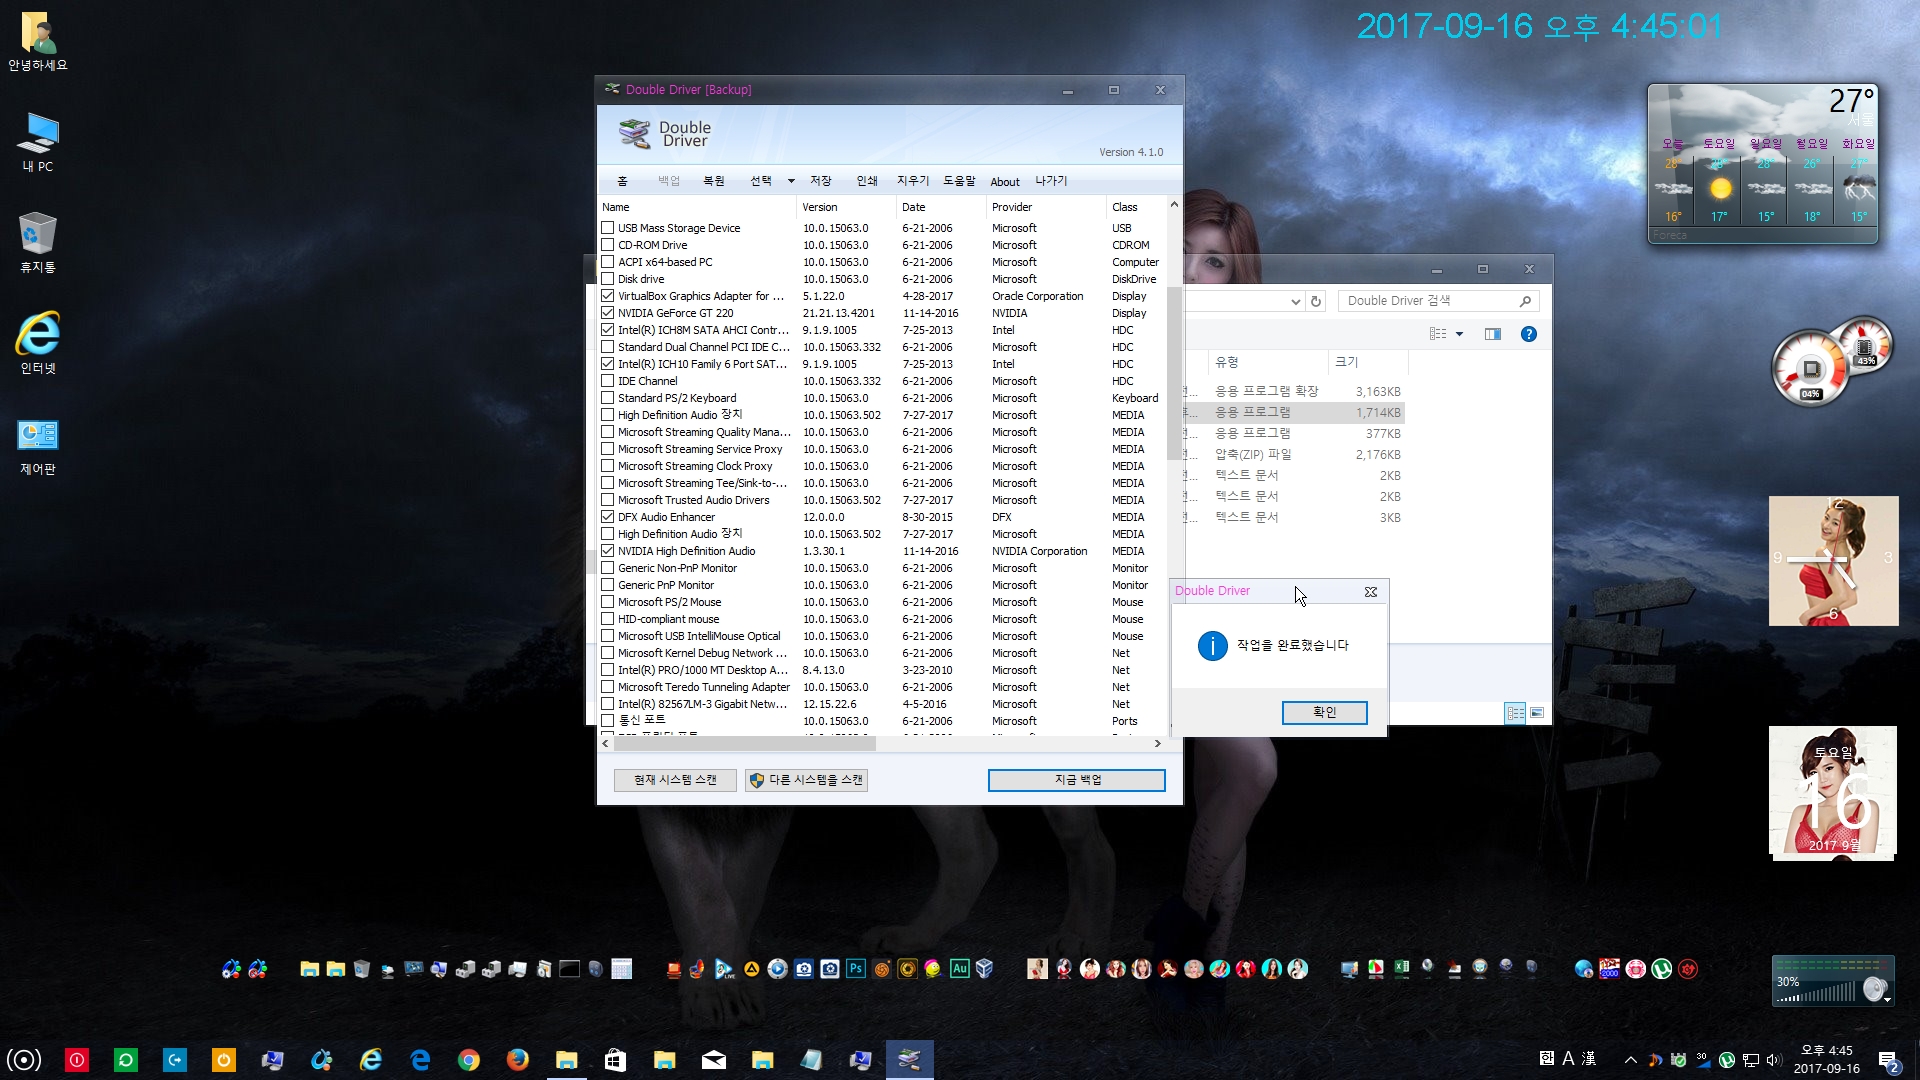The width and height of the screenshot is (1920, 1080).
Task: Click the taskbar clock showing 오후 4:45
Action: tap(1826, 1060)
